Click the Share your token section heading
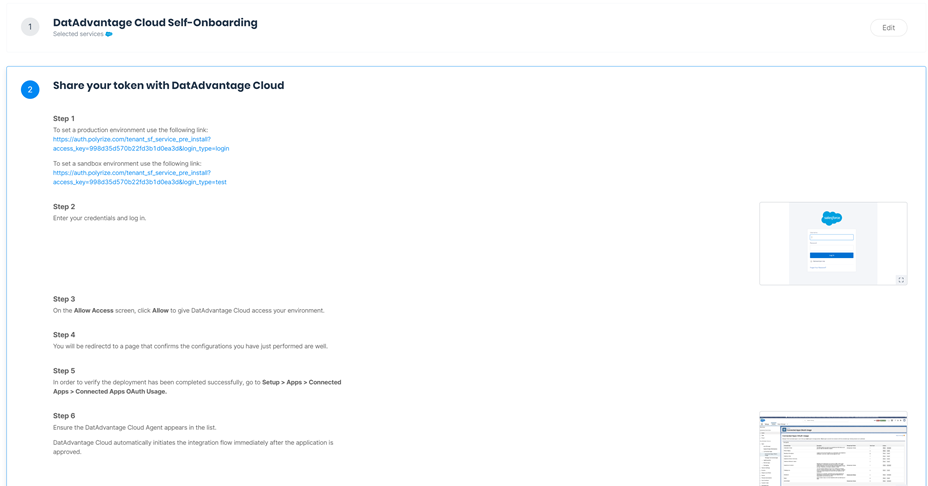 click(168, 86)
